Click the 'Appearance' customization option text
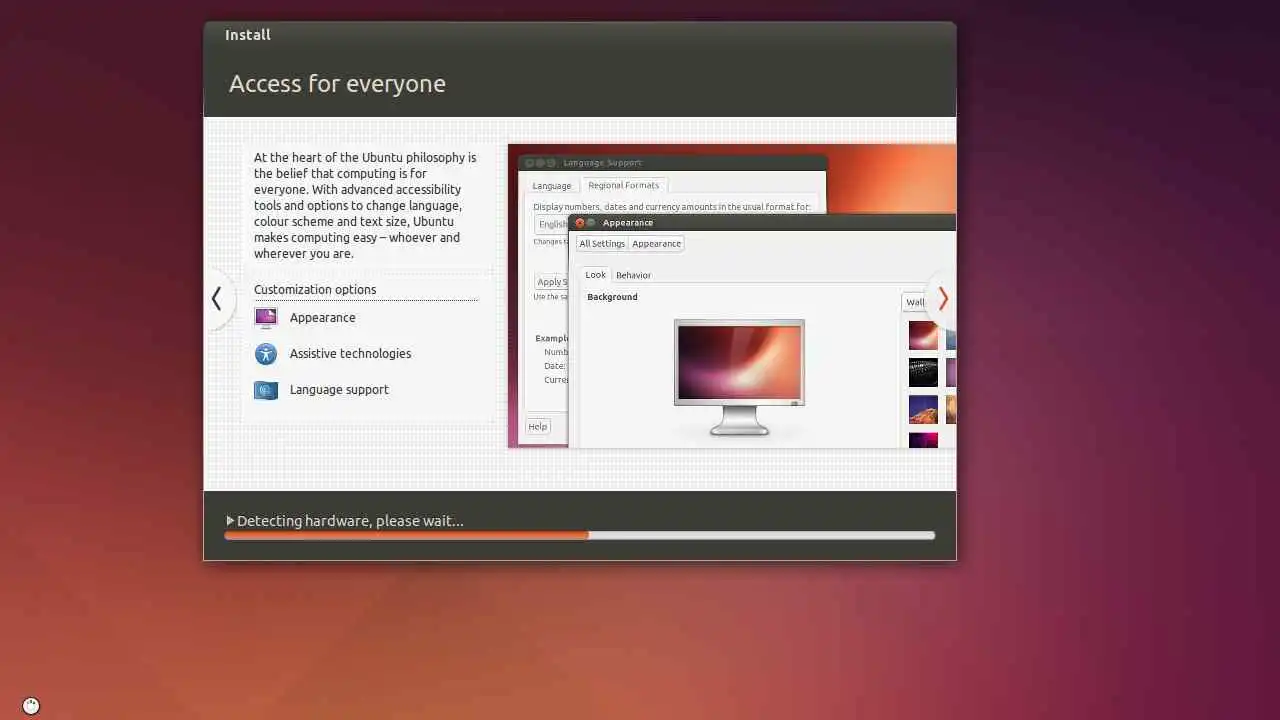The image size is (1280, 720). tap(322, 318)
